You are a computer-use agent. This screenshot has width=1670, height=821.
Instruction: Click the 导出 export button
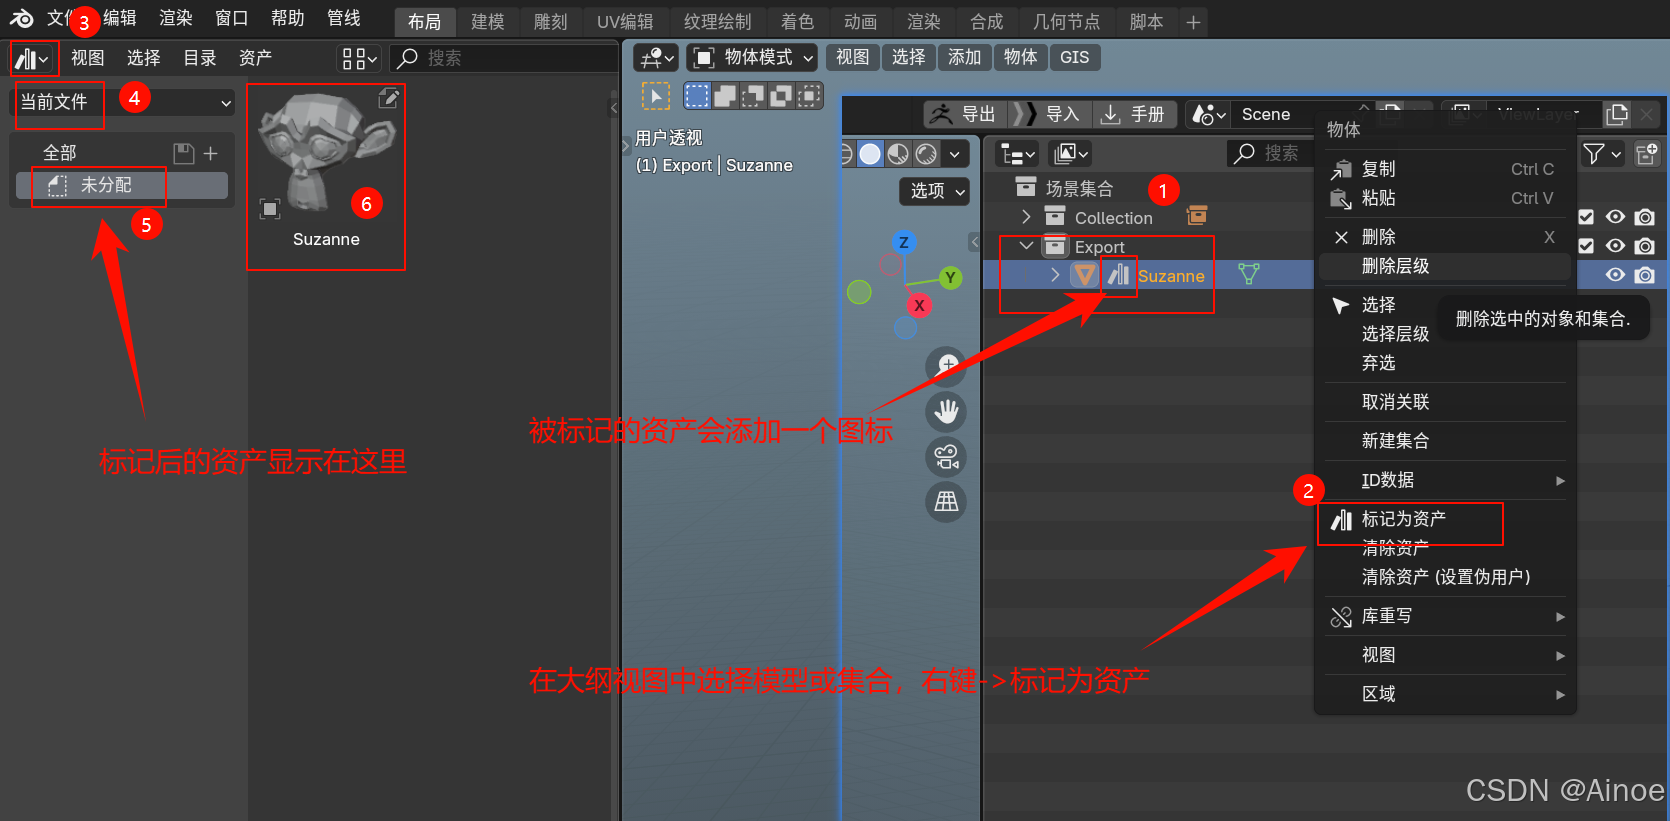click(964, 114)
